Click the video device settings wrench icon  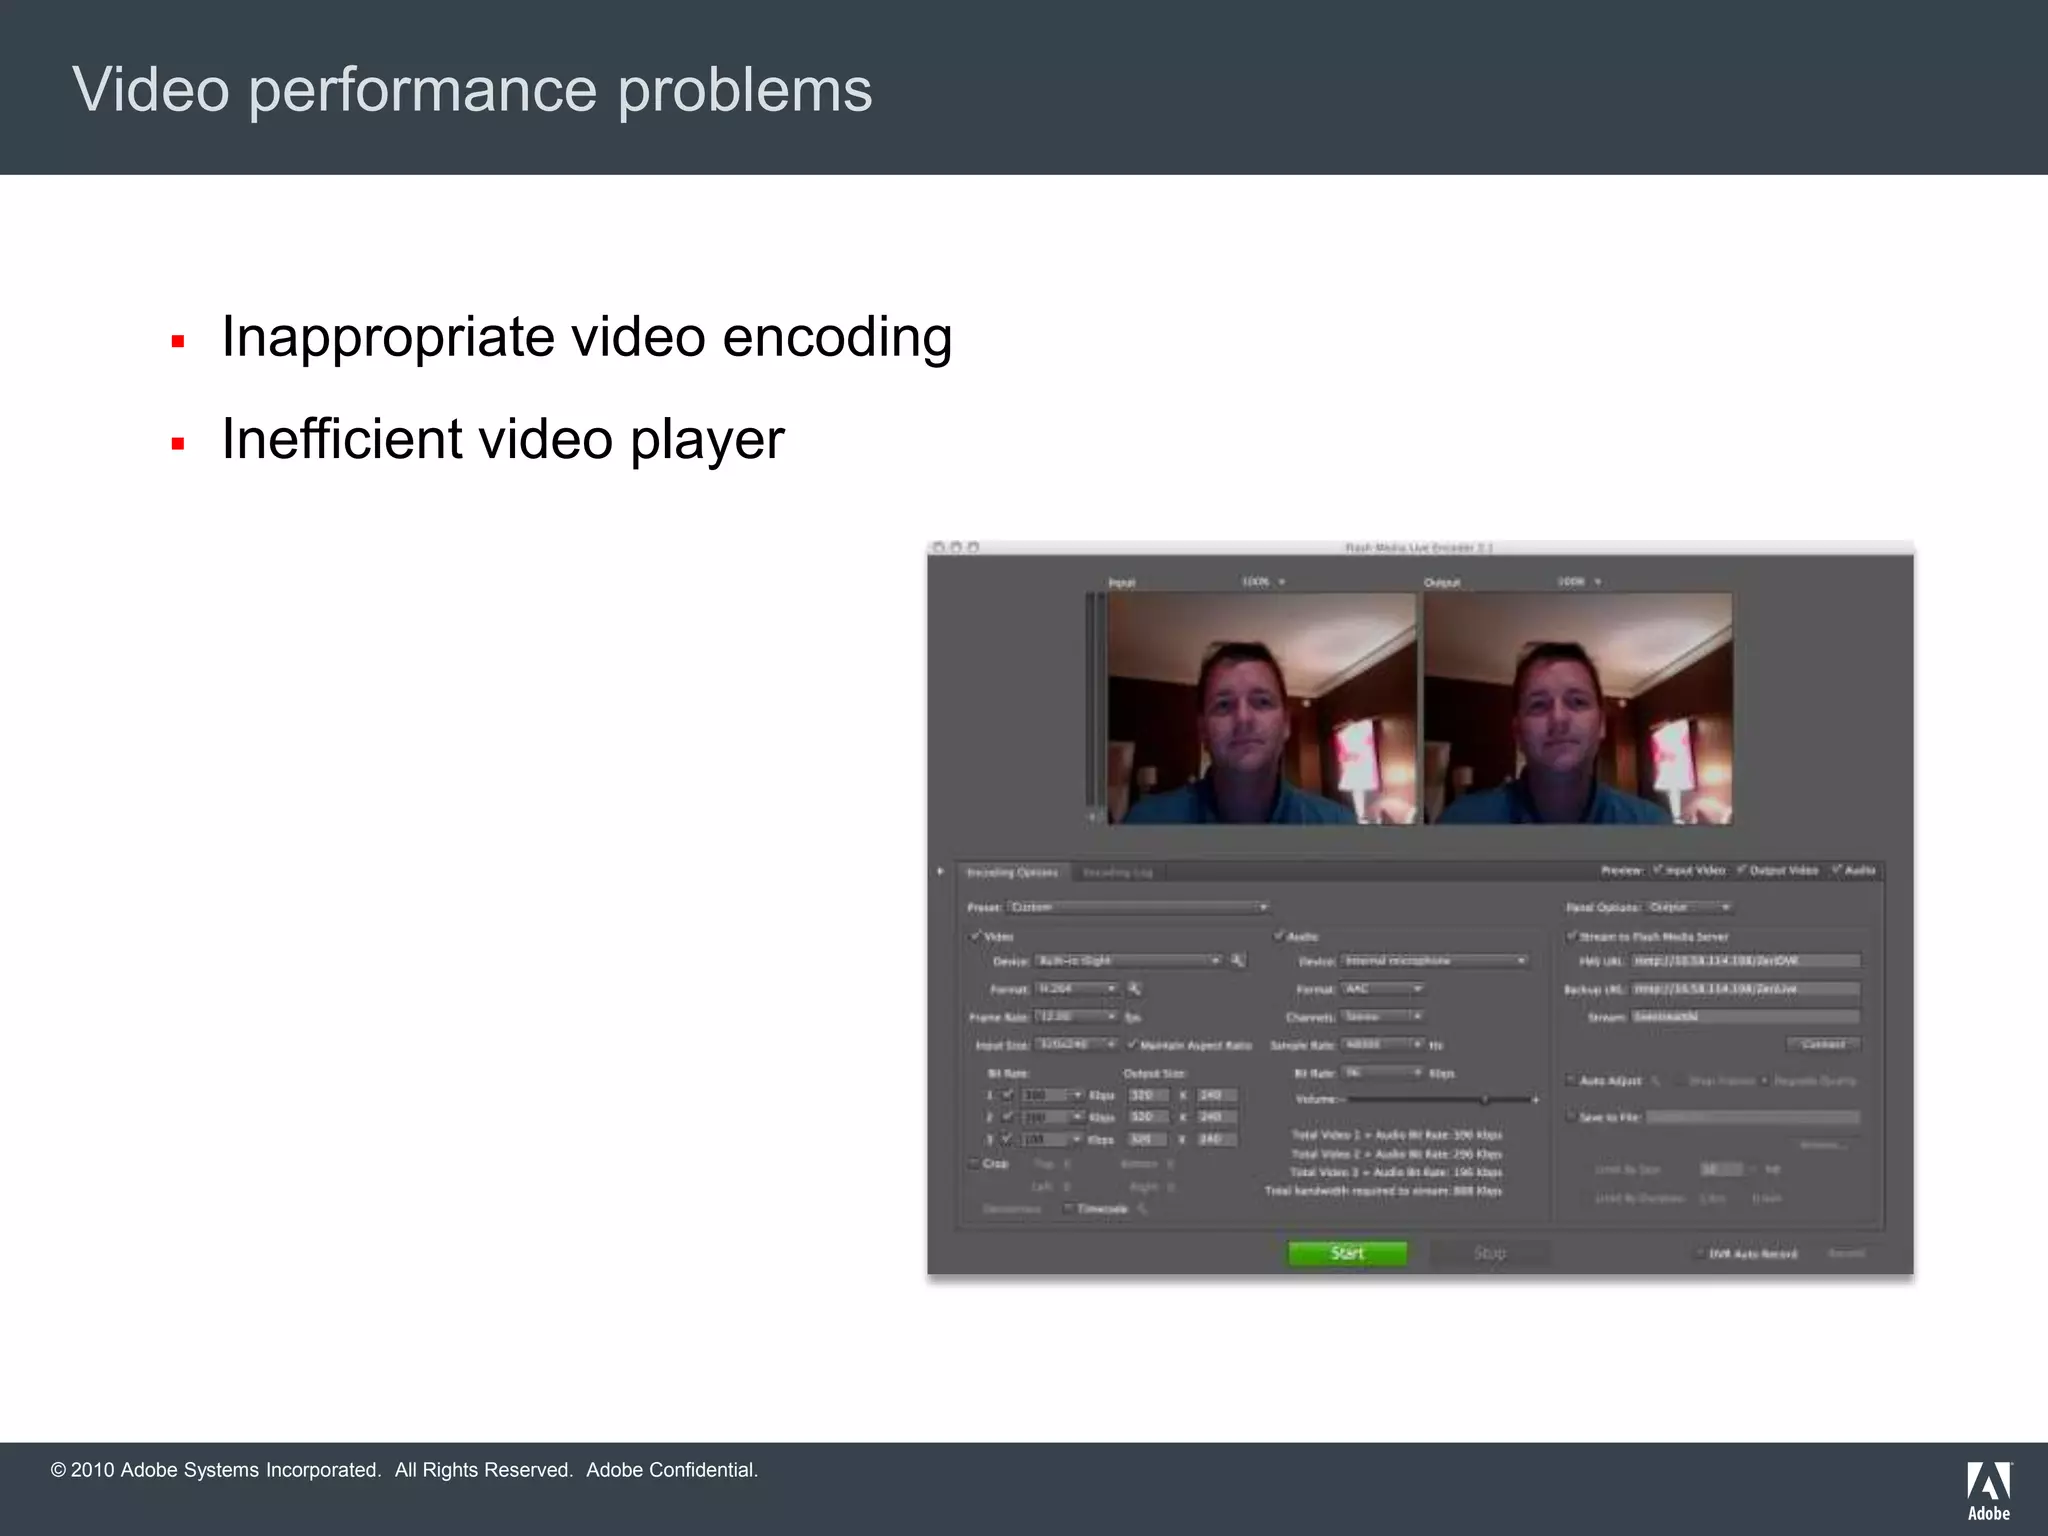coord(1238,960)
